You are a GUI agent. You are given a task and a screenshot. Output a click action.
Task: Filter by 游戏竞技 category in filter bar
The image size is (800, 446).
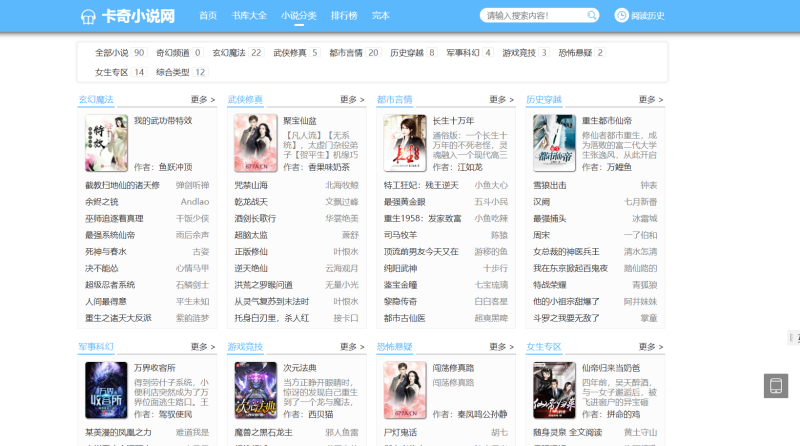click(519, 53)
